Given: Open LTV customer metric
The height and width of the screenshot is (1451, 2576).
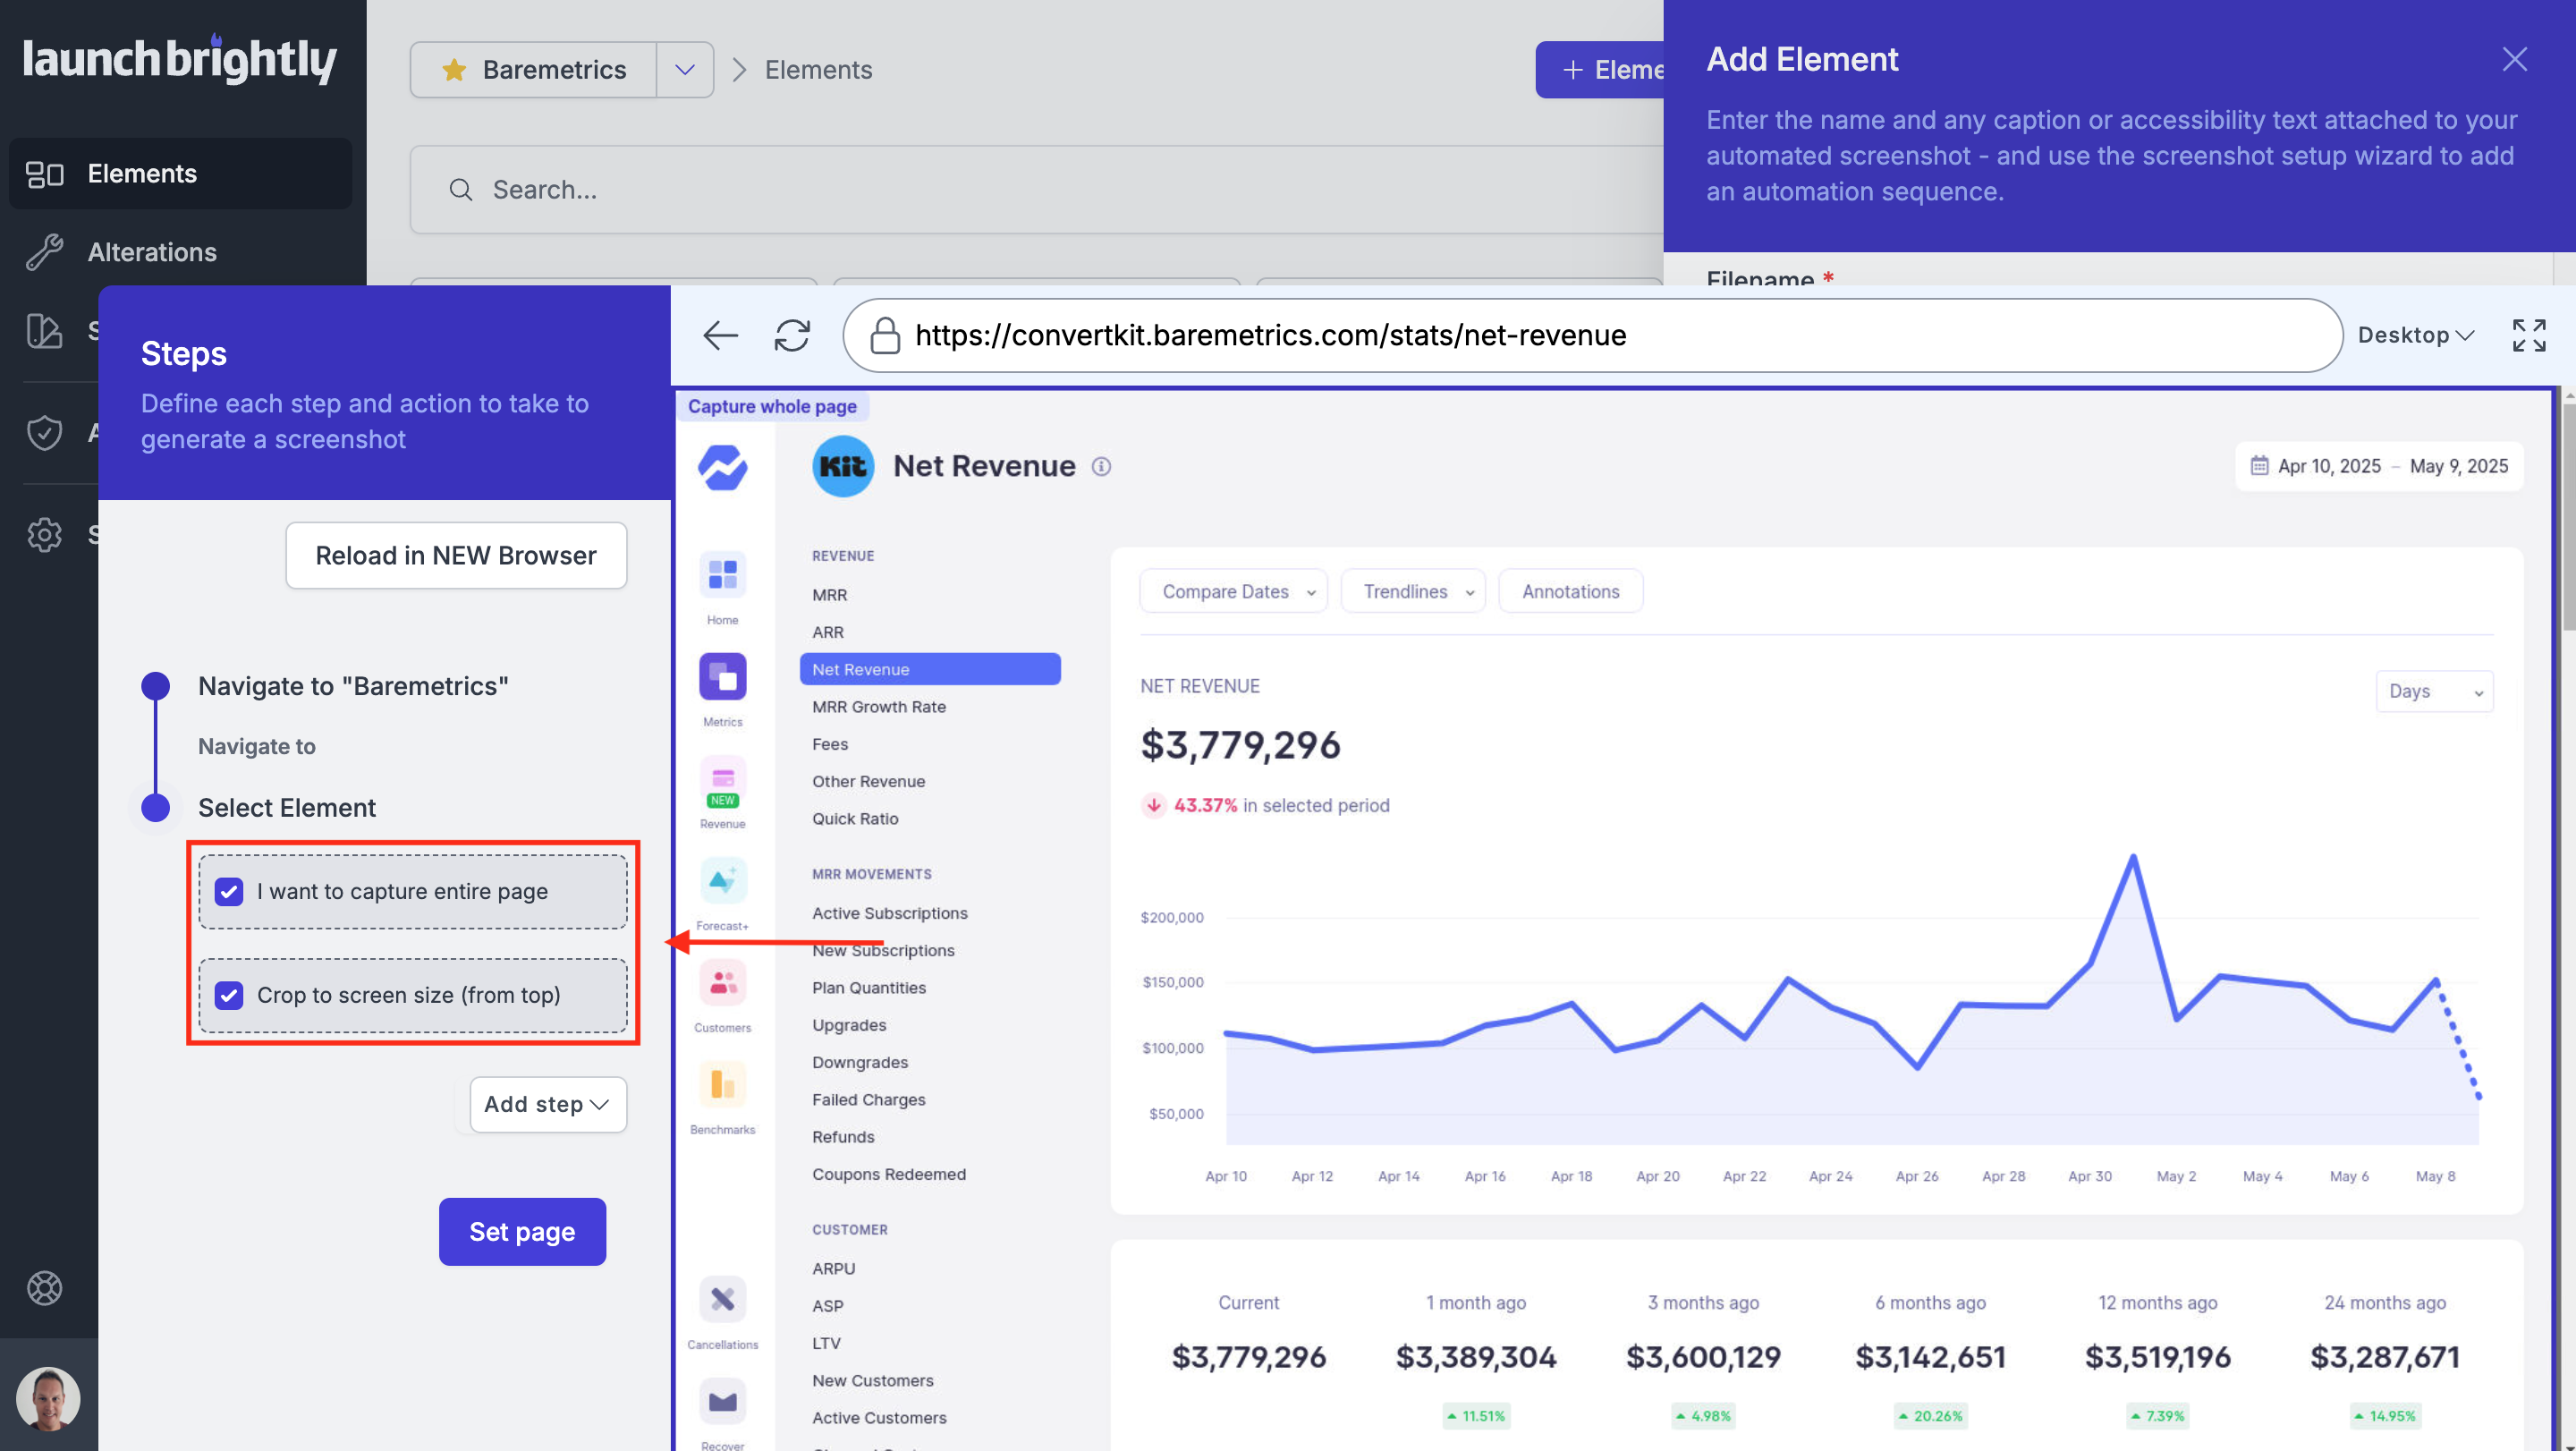Looking at the screenshot, I should 826,1343.
